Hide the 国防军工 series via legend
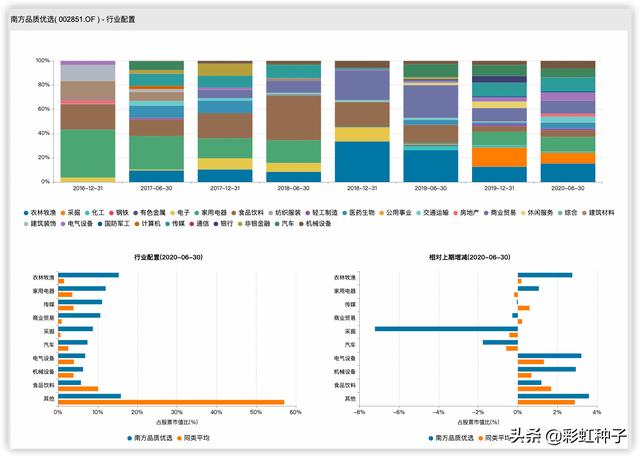 click(113, 224)
